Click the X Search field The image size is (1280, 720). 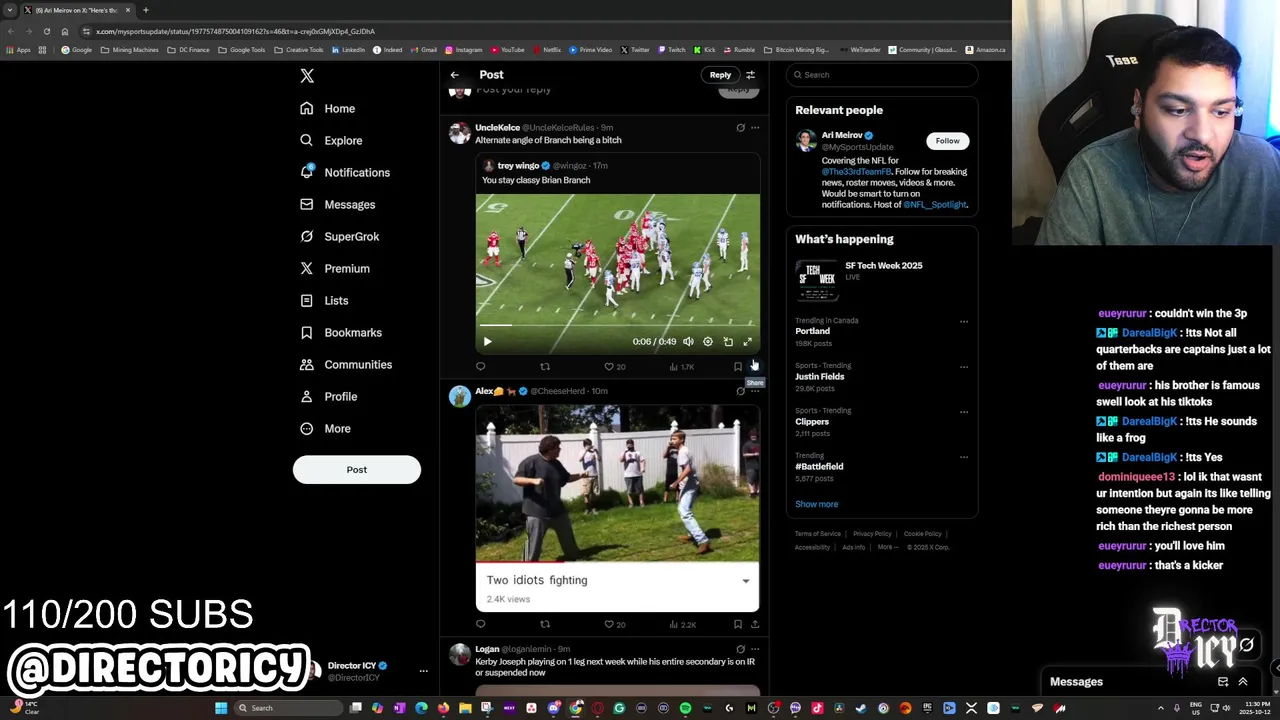point(882,75)
